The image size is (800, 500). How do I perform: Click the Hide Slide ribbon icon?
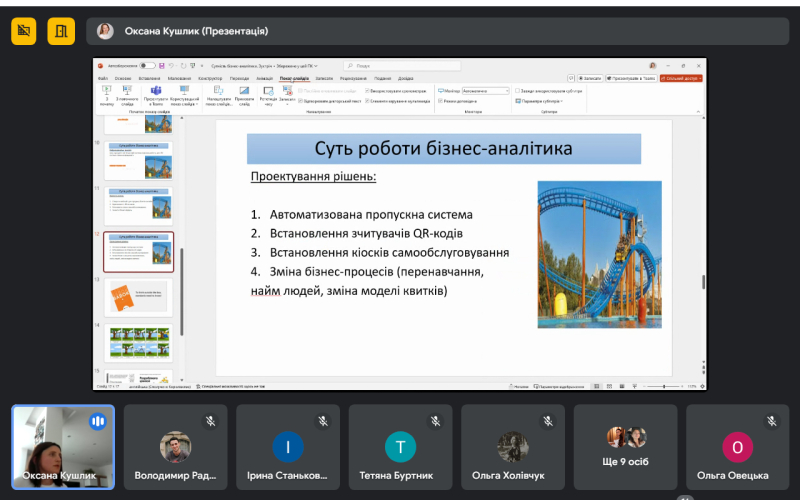244,96
